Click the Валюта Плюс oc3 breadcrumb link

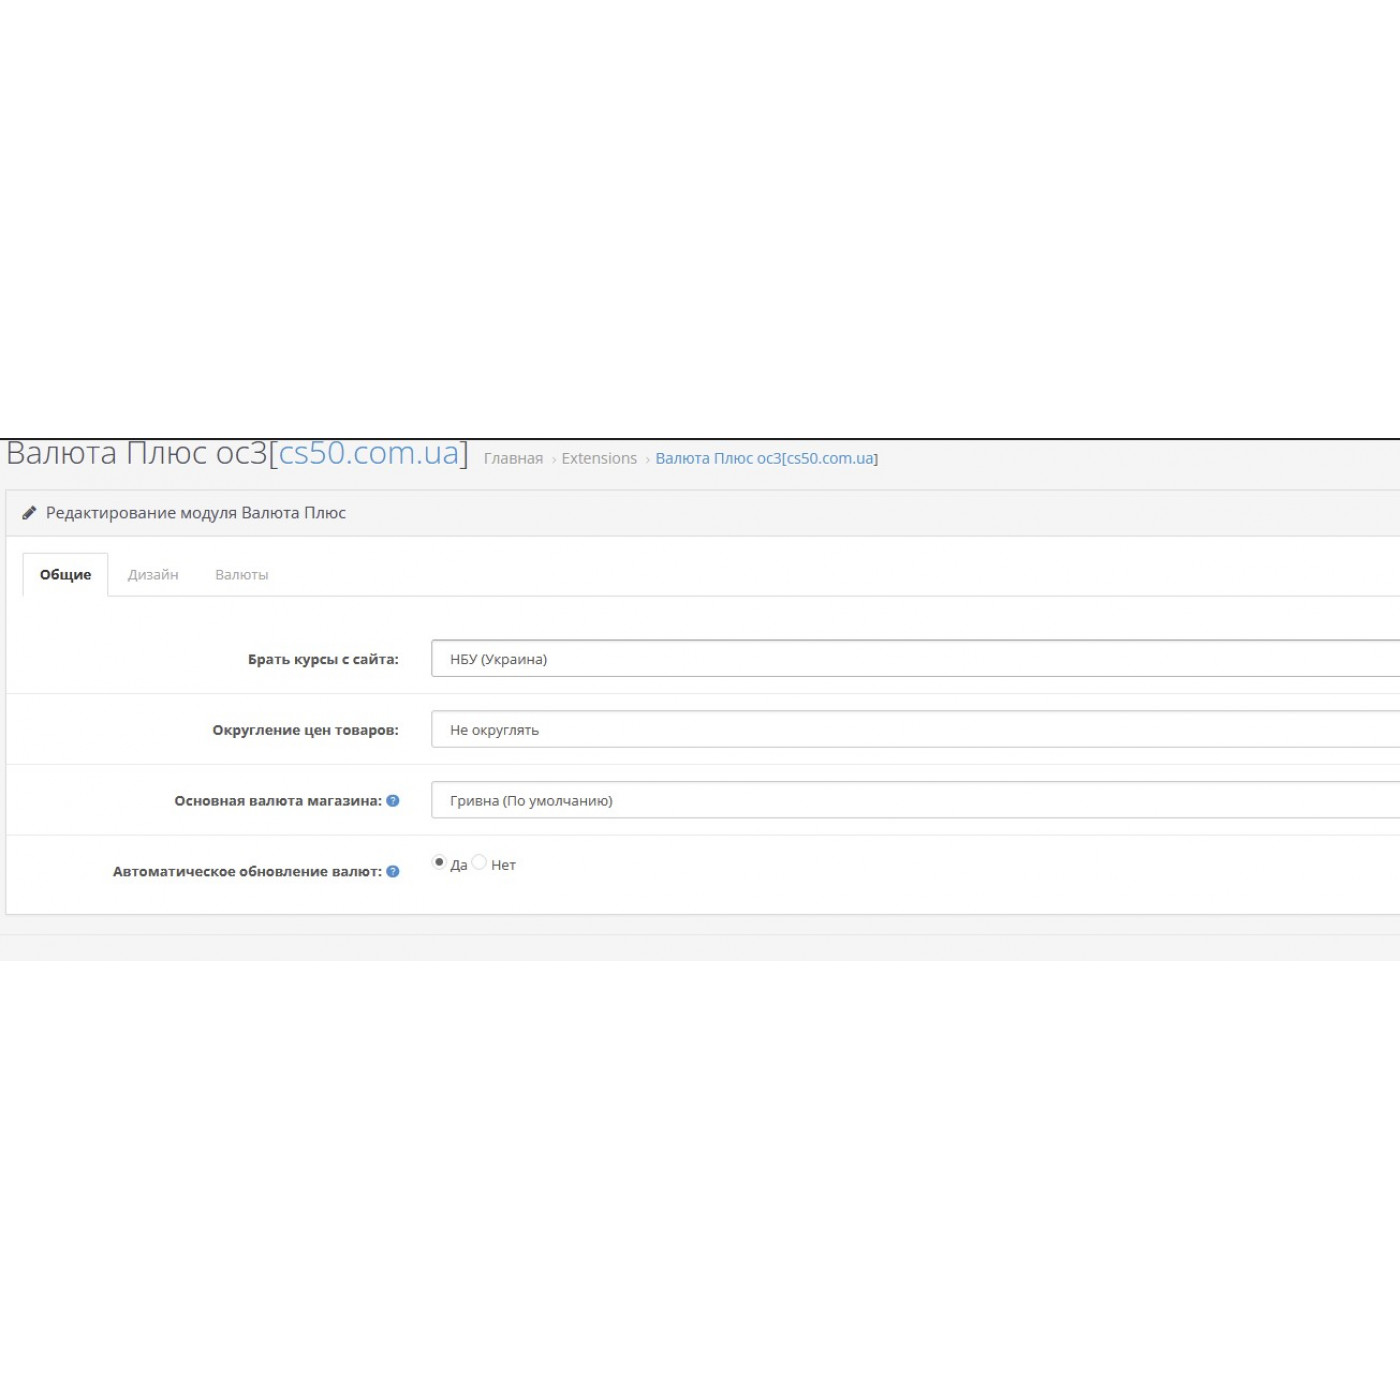tap(766, 459)
